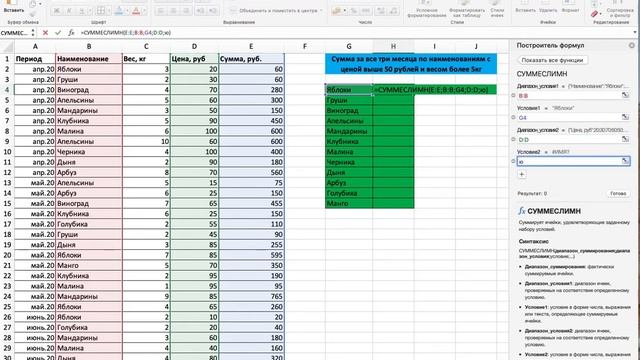Apply comma style number format
The width and height of the screenshot is (640, 360).
366,11
